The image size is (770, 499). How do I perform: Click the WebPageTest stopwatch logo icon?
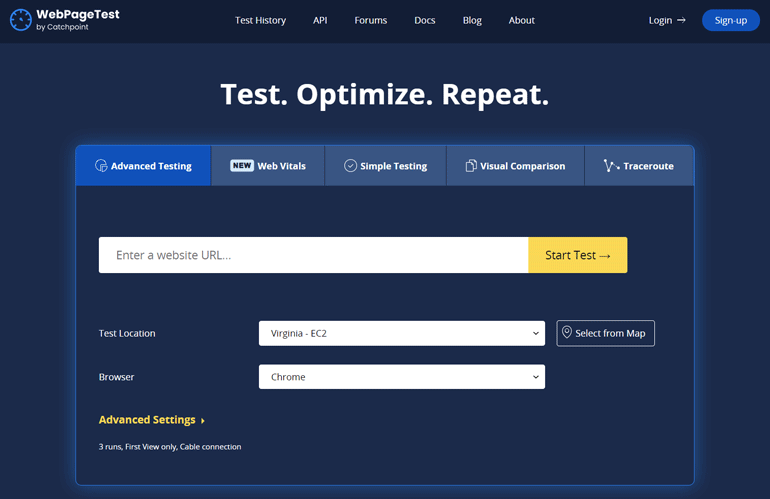point(21,20)
